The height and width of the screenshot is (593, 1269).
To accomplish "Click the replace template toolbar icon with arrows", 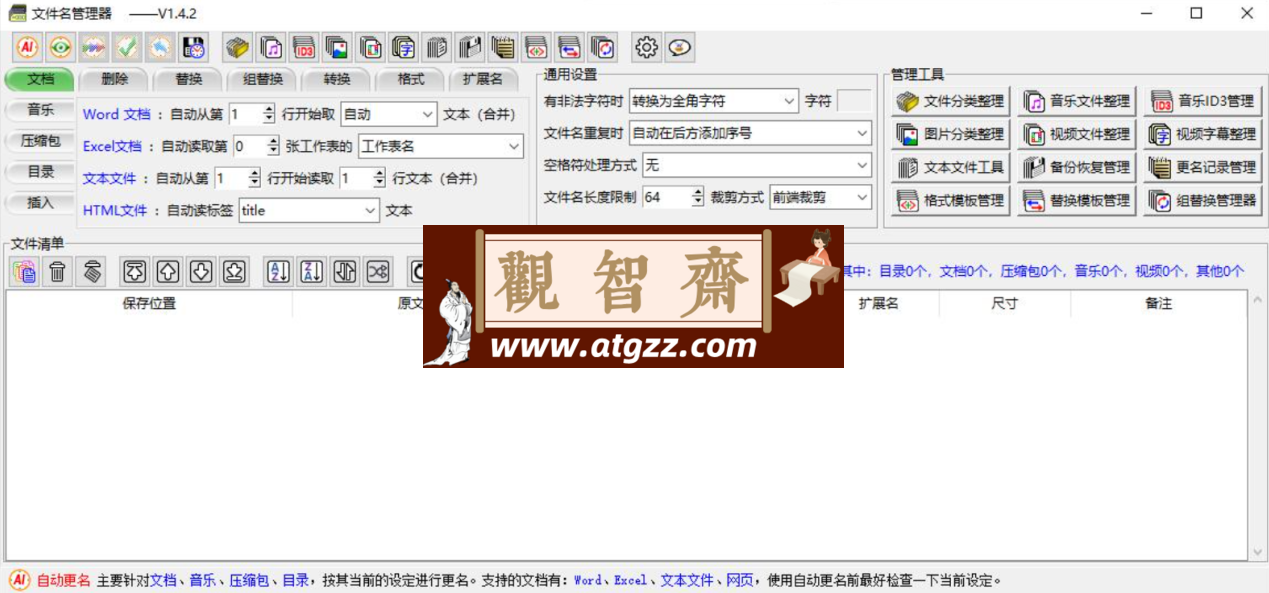I will (568, 47).
